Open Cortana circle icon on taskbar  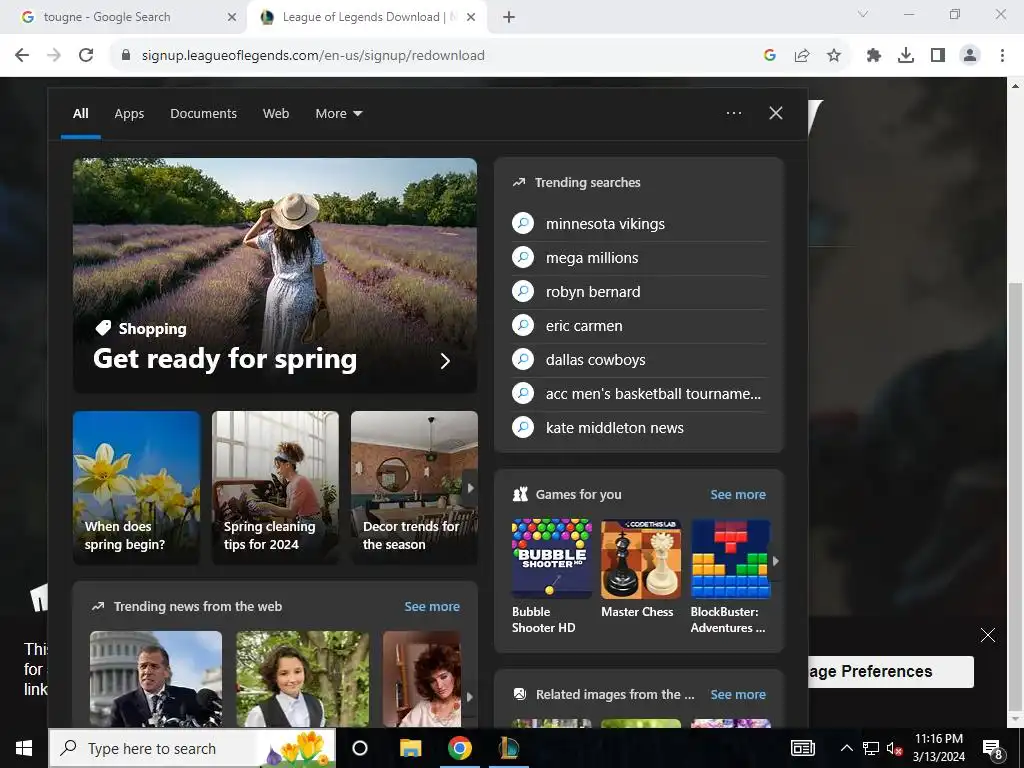360,748
